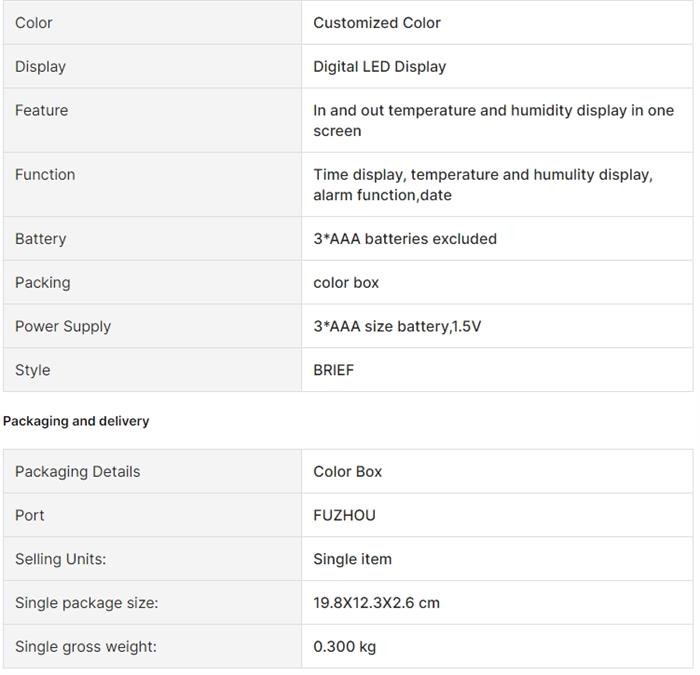Click the "FUZHOU" port value

[345, 516]
